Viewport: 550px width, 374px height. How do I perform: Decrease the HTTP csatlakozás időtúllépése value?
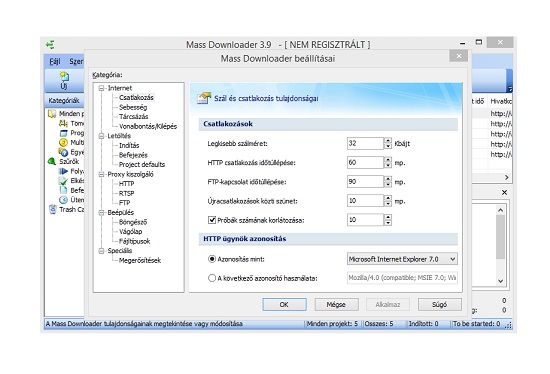click(x=388, y=166)
